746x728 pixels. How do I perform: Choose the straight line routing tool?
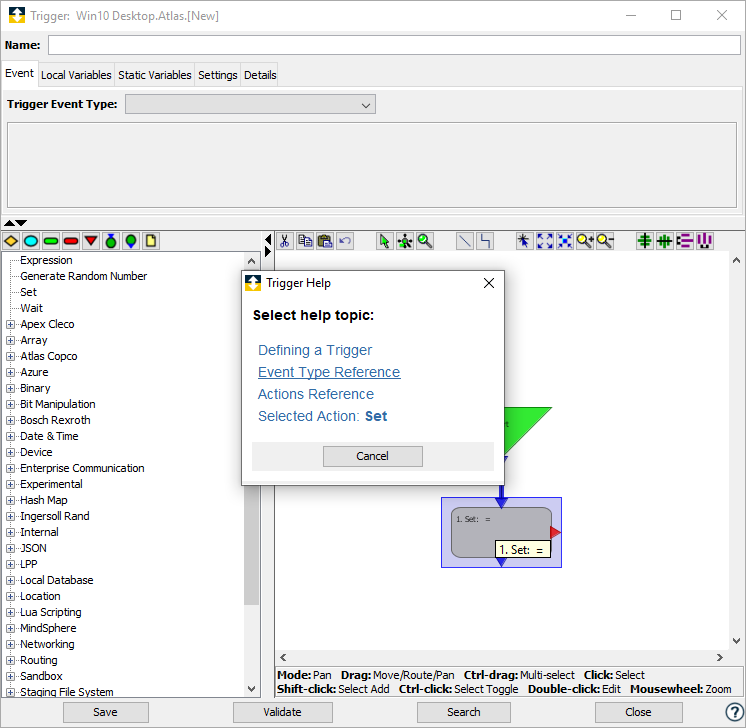click(465, 241)
